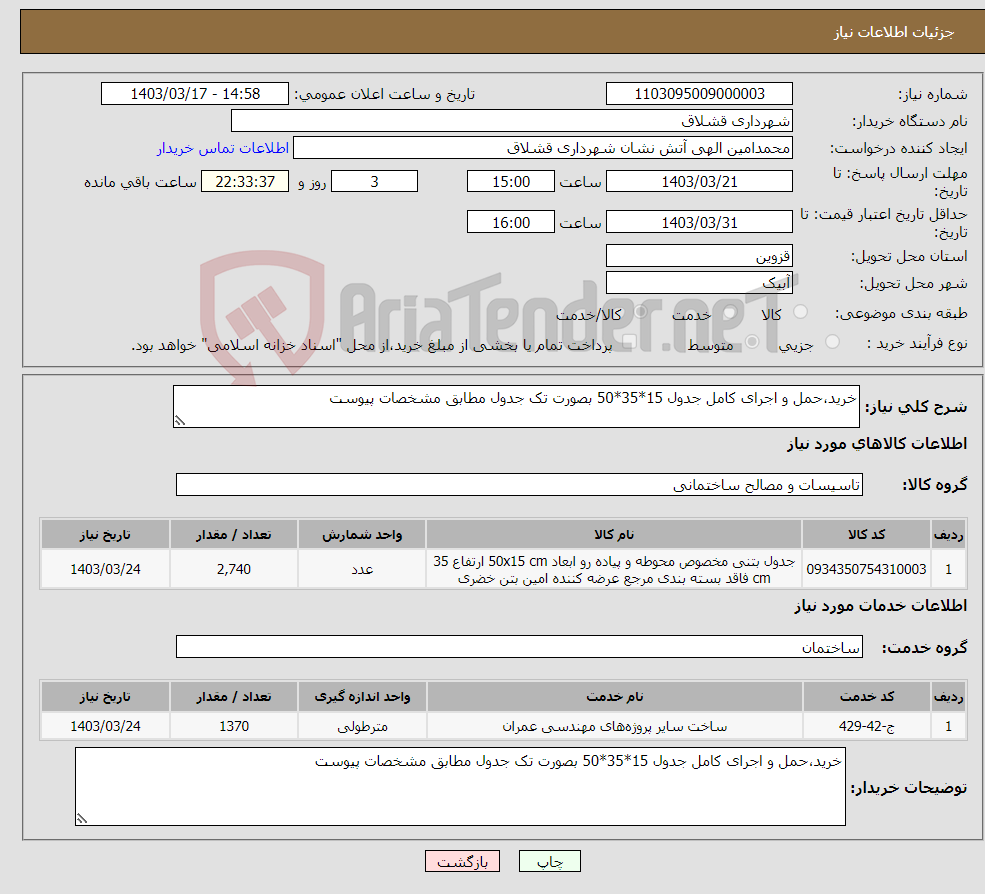Click the service code cell ج-42-429
This screenshot has height=894, width=985.
[866, 726]
